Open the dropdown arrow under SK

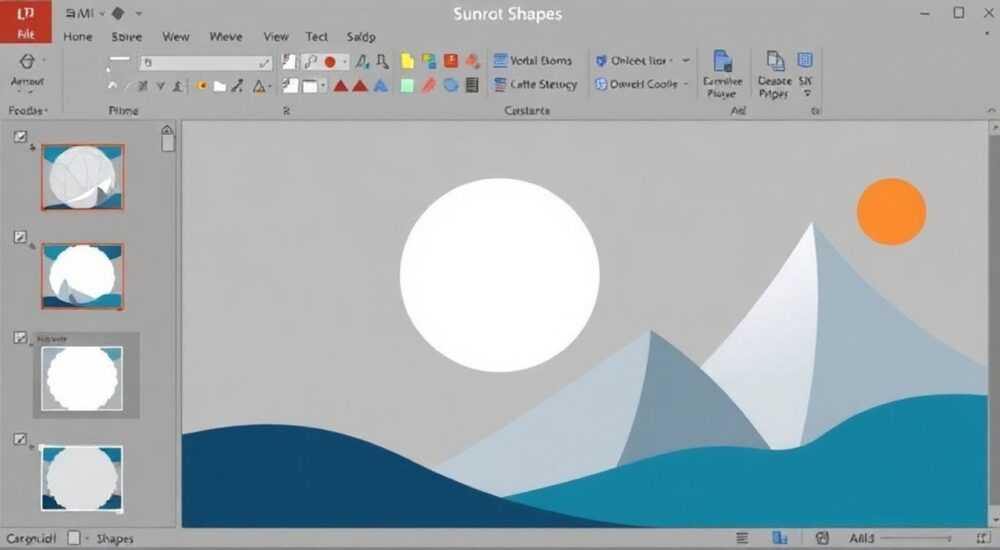pyautogui.click(x=807, y=94)
